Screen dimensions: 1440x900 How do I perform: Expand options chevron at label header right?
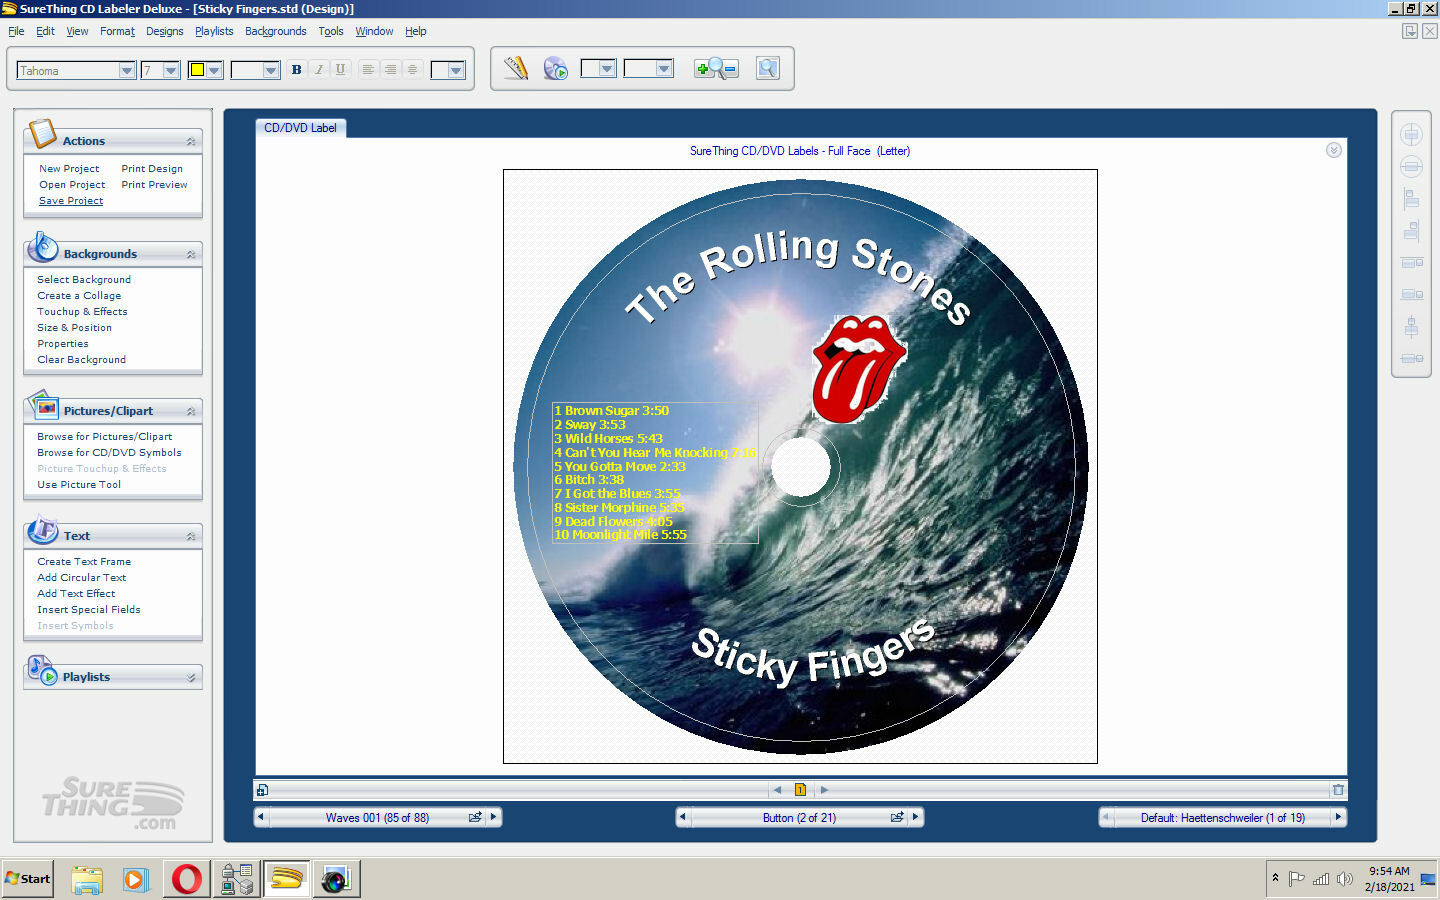[x=1333, y=150]
